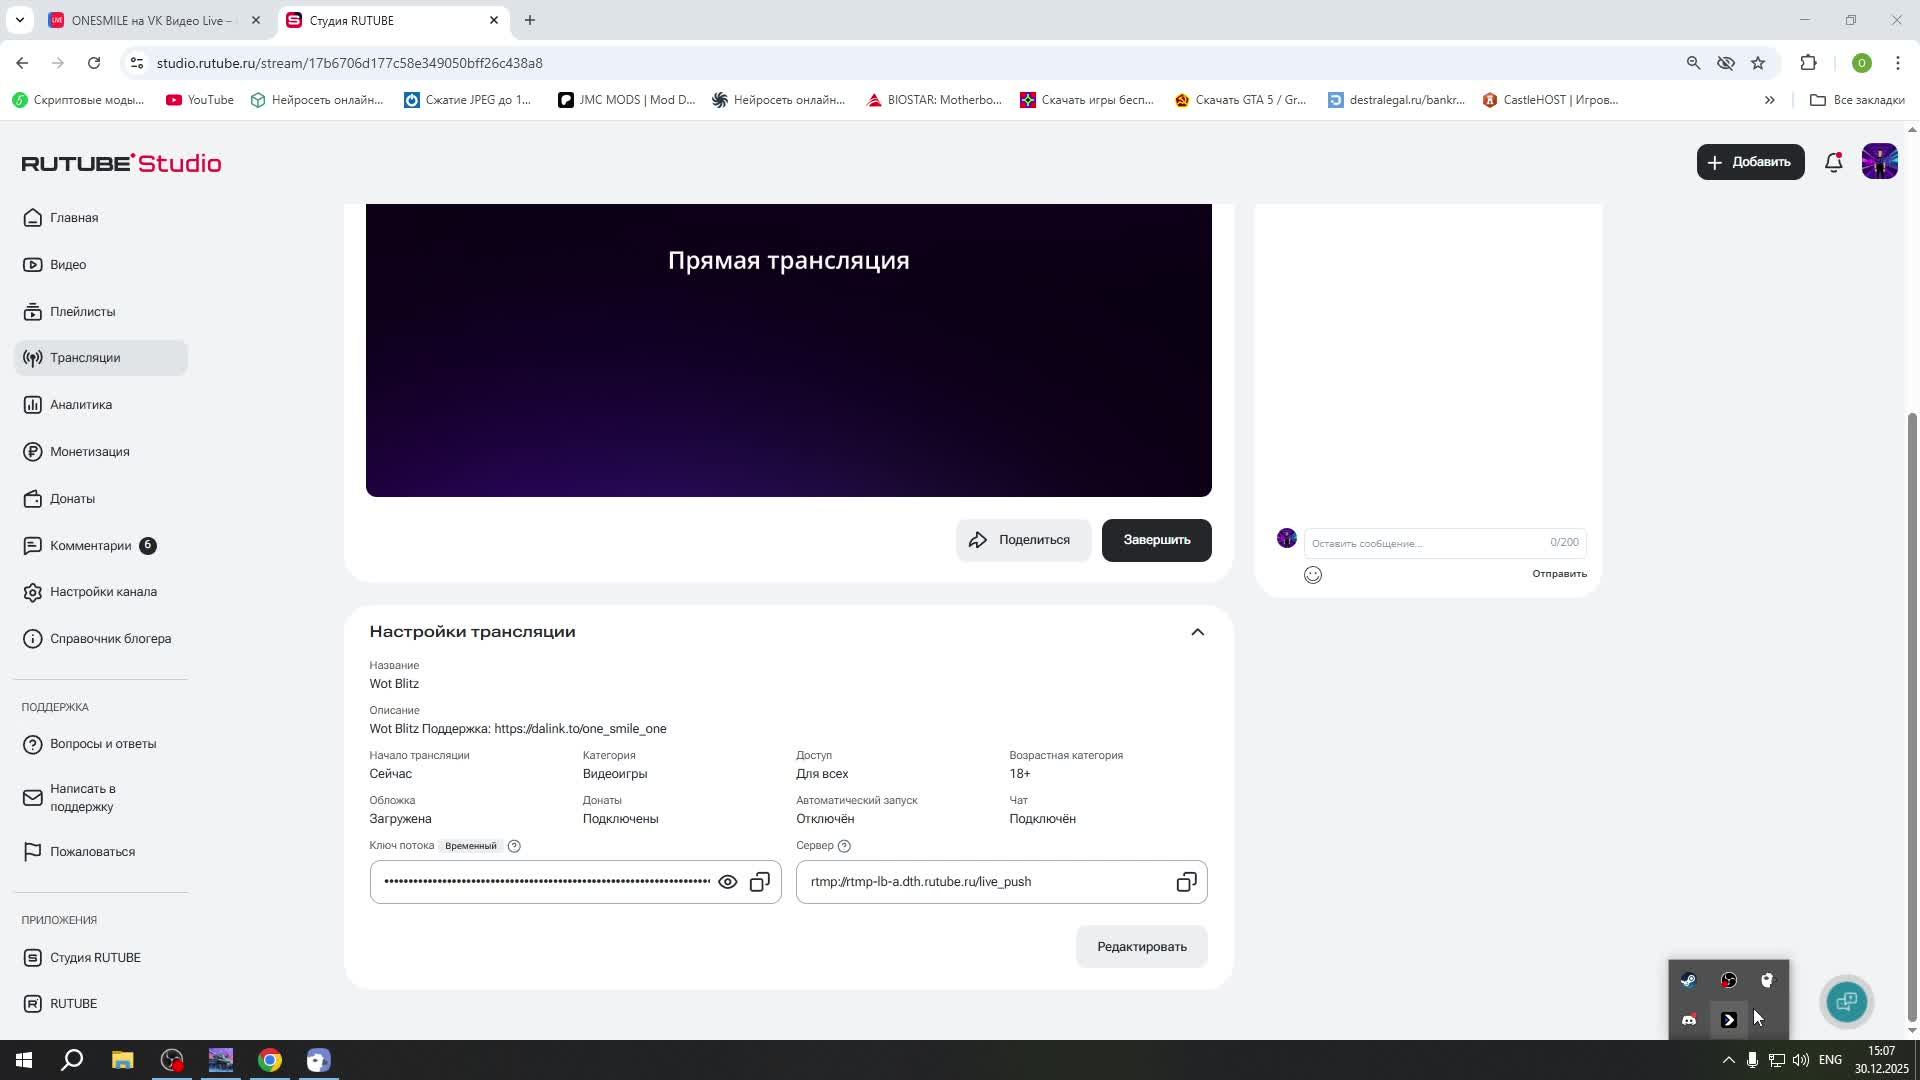Collapse Настройки трансляции section

click(1197, 632)
